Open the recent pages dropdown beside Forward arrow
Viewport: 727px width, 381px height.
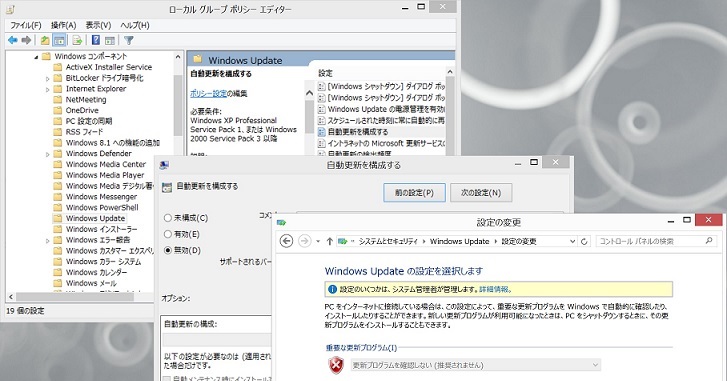(318, 241)
